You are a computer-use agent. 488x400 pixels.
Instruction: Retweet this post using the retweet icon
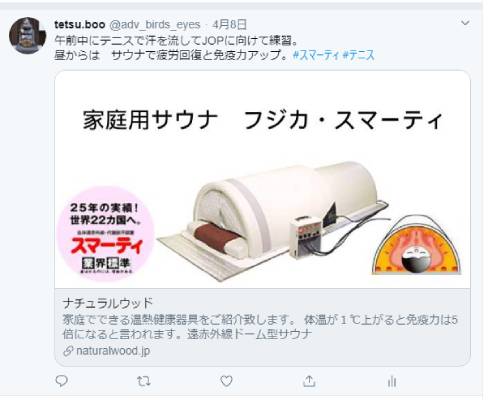[144, 381]
